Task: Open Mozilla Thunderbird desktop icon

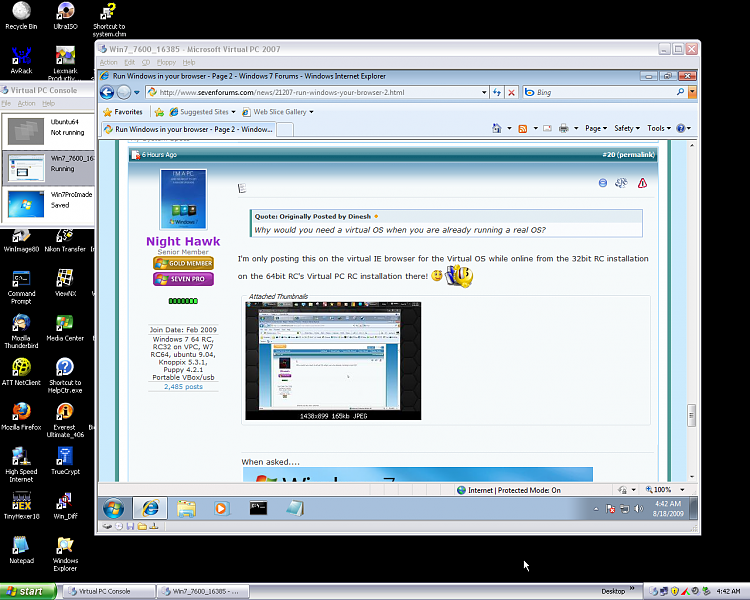Action: click(21, 331)
